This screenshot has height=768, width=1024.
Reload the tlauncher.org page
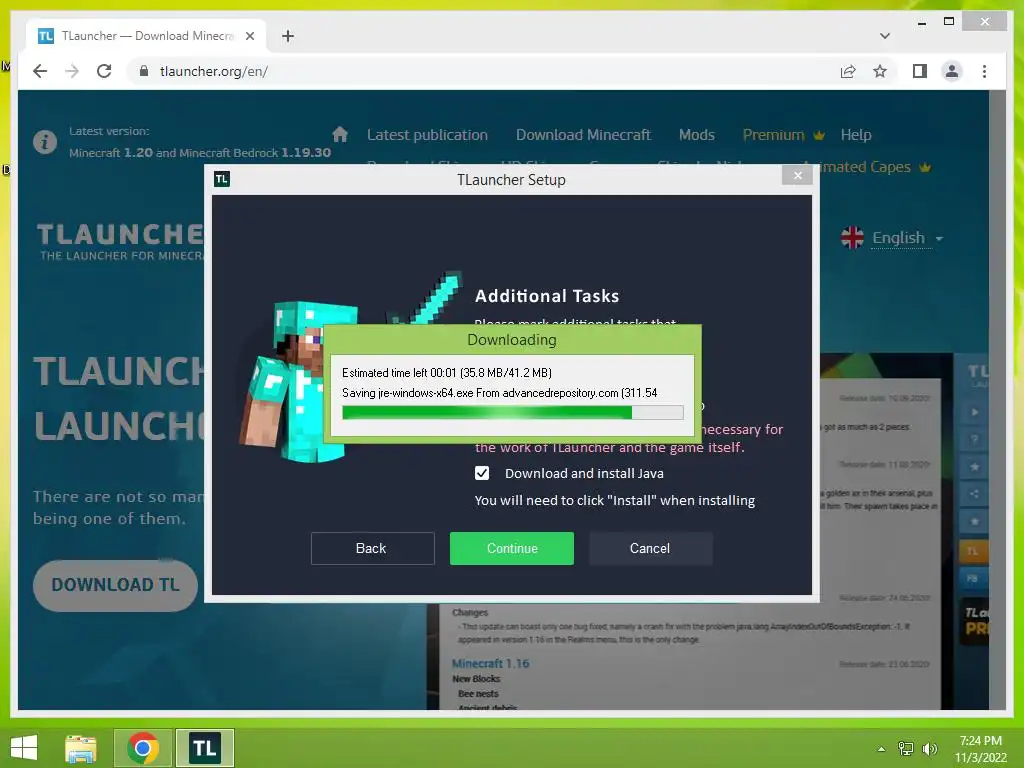tap(104, 71)
